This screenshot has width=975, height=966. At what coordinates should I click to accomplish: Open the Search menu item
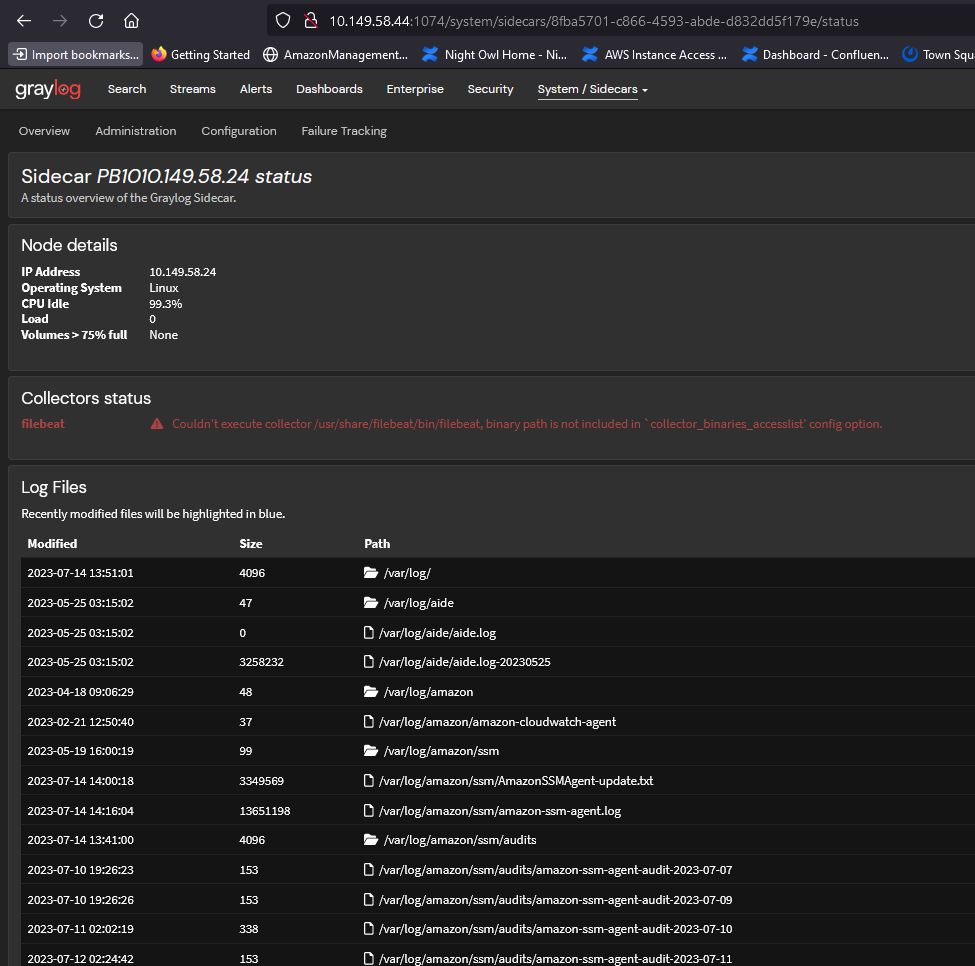127,89
